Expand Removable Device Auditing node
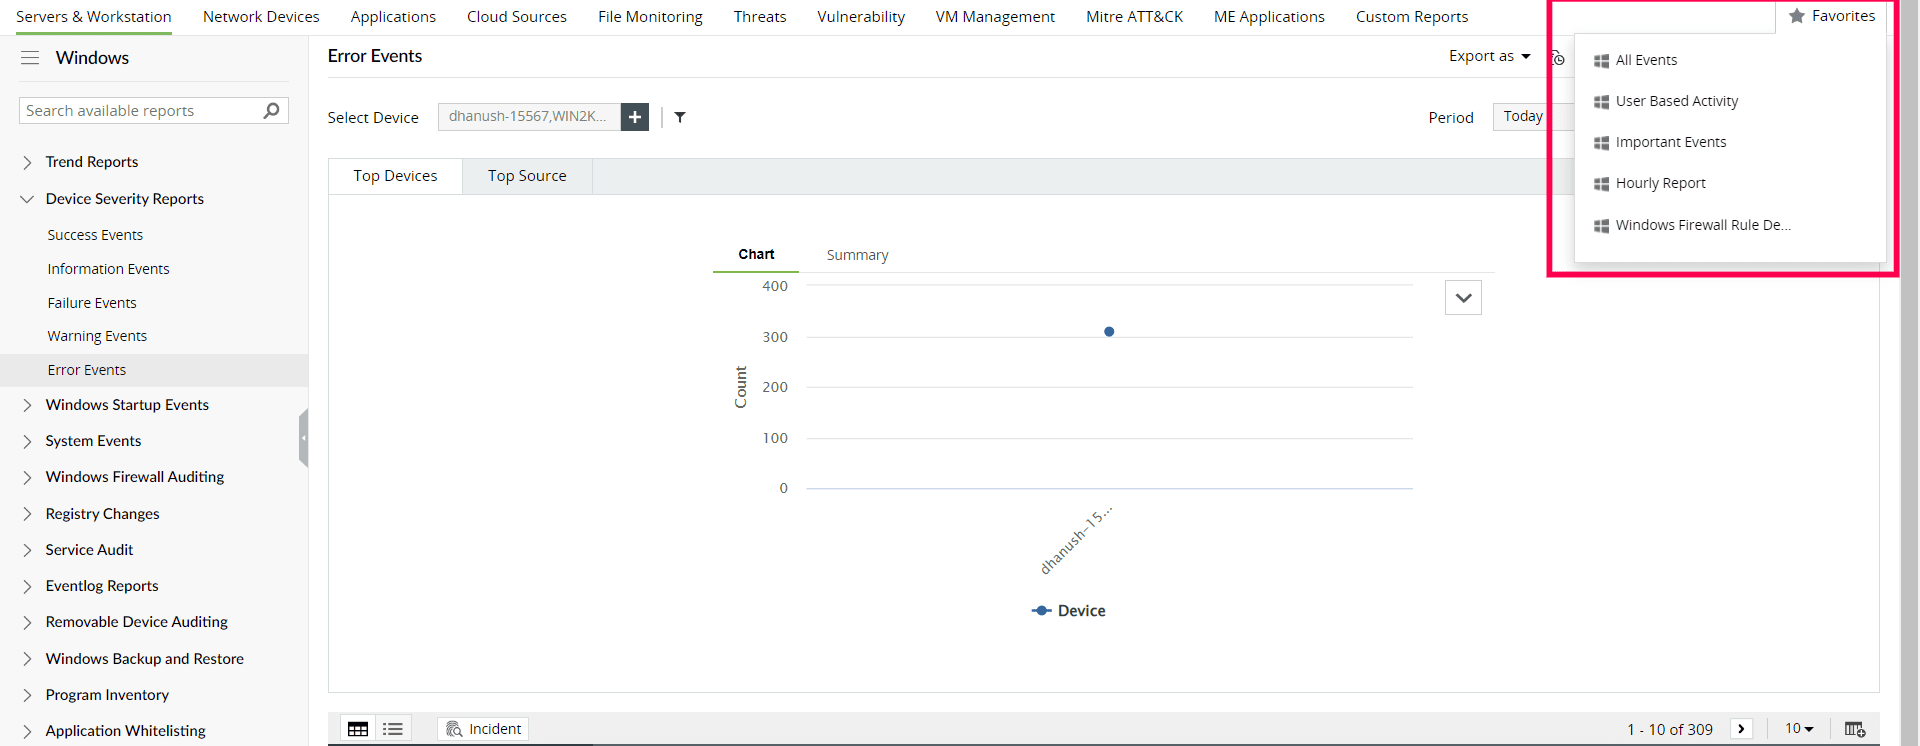This screenshot has height=746, width=1920. [x=27, y=622]
